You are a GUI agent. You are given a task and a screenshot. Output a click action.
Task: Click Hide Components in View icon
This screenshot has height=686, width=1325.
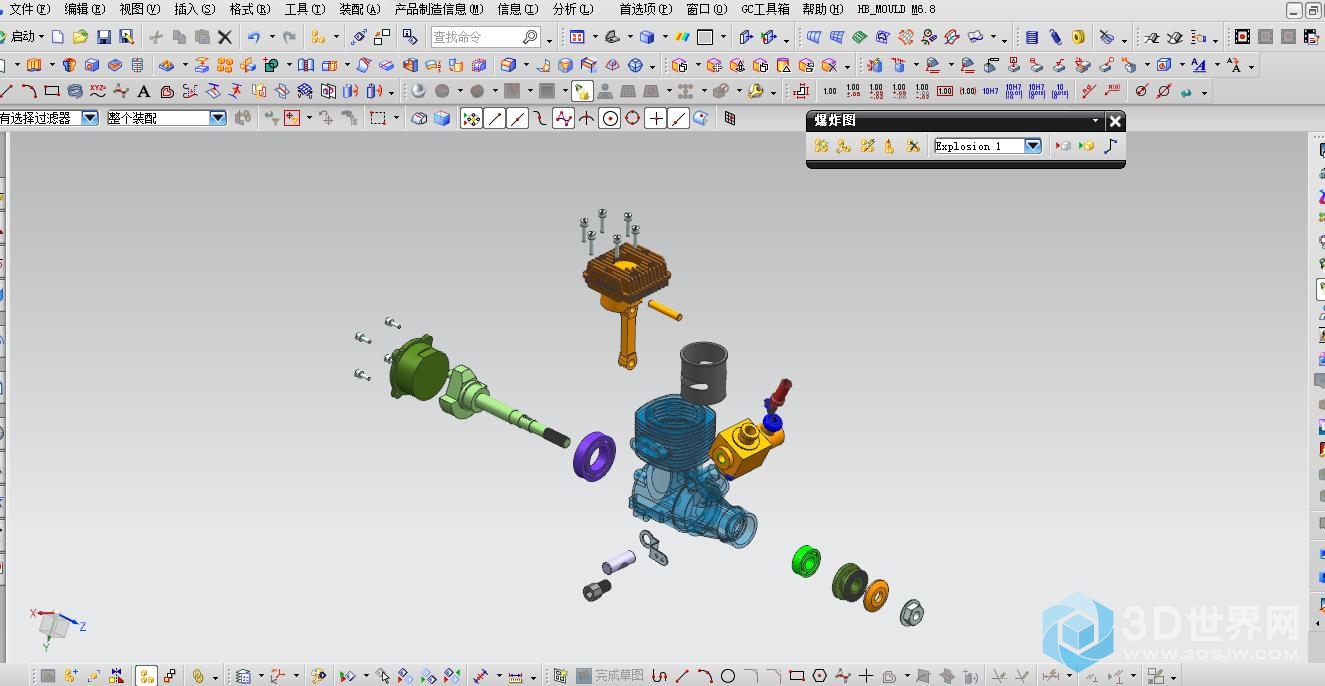[1063, 146]
